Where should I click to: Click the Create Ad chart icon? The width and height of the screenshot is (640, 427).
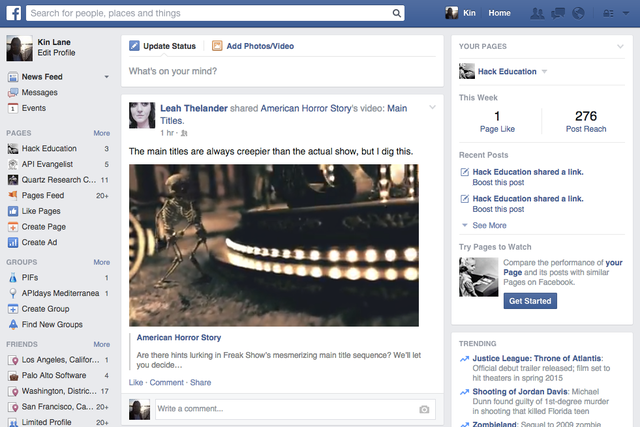coord(13,242)
